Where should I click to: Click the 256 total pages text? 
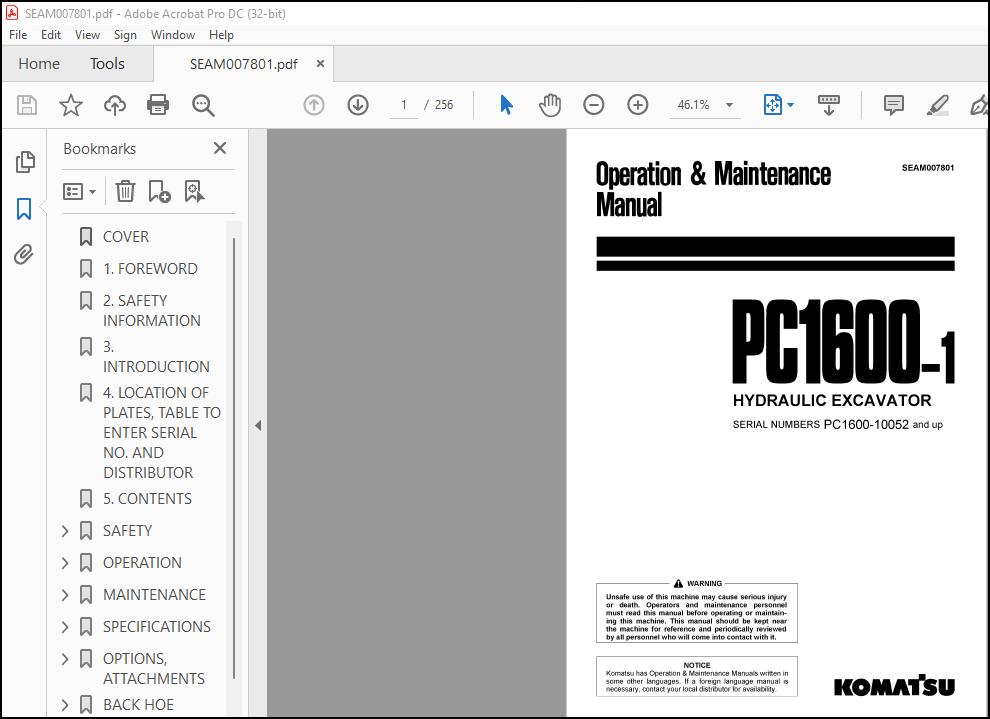(x=444, y=105)
